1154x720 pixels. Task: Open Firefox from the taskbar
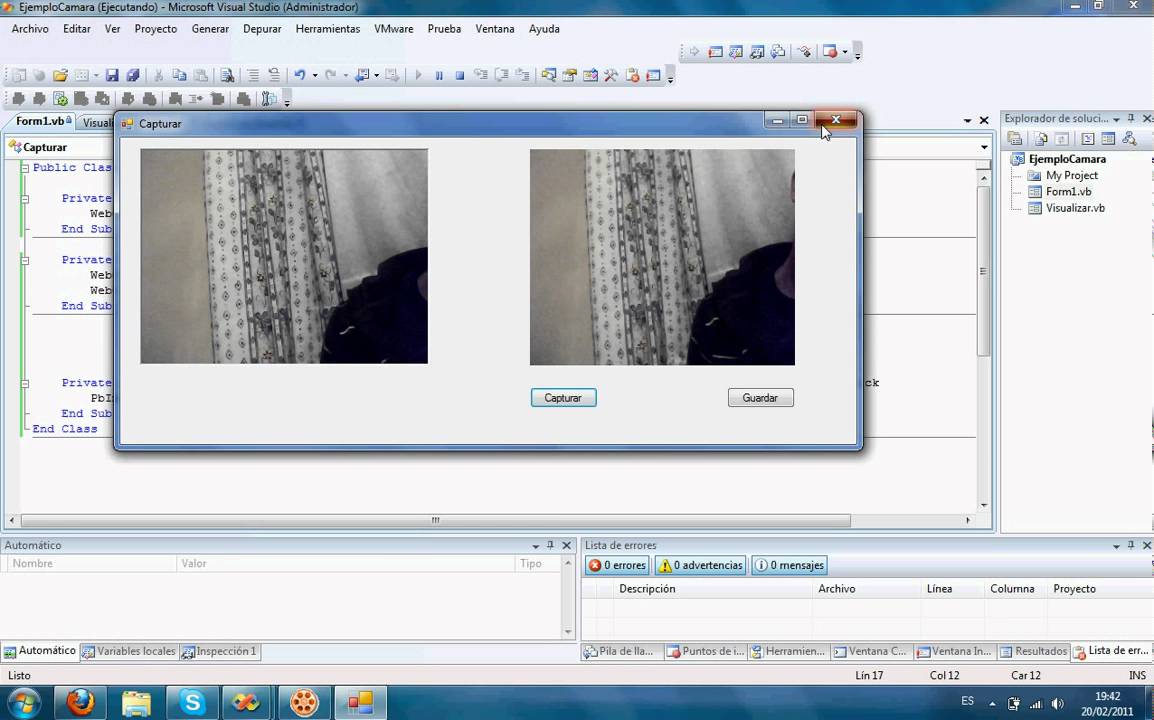80,702
